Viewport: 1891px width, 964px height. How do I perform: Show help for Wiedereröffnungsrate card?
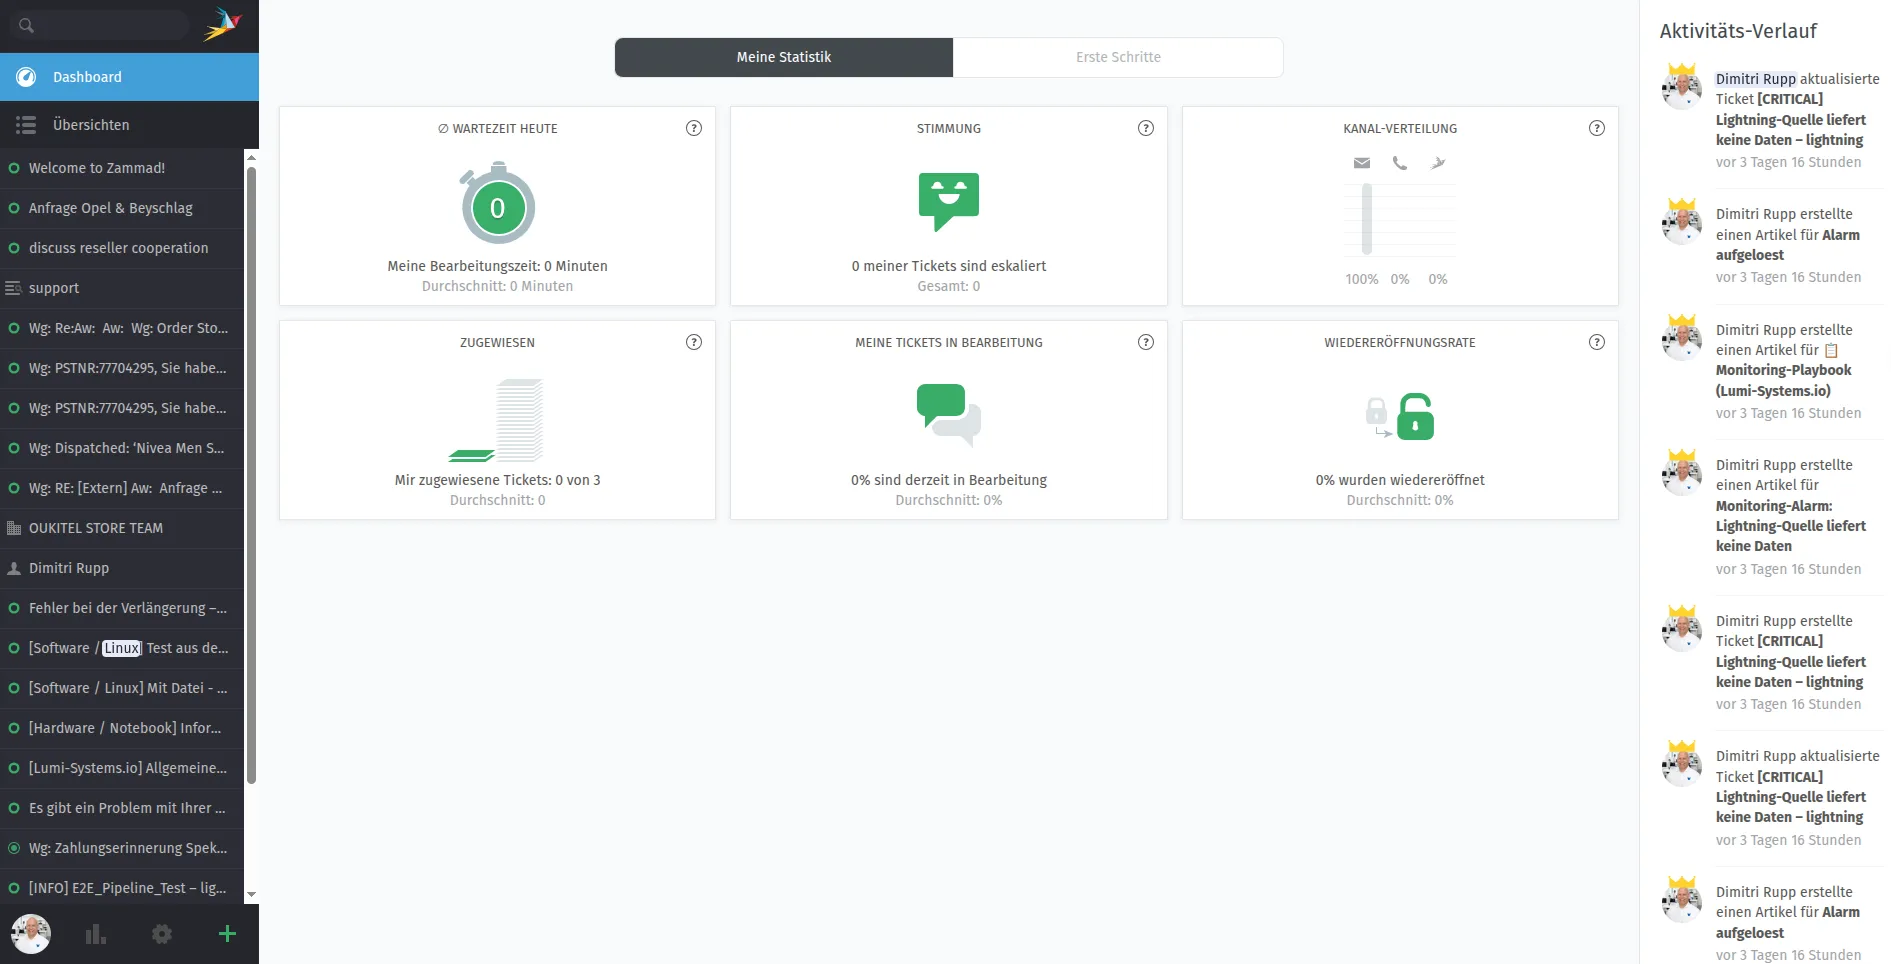pos(1597,342)
